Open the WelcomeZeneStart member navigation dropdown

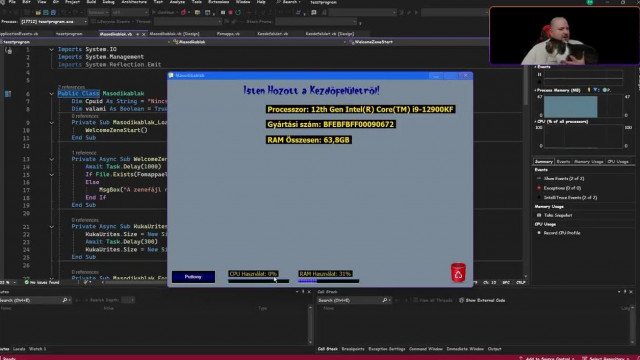(418, 42)
